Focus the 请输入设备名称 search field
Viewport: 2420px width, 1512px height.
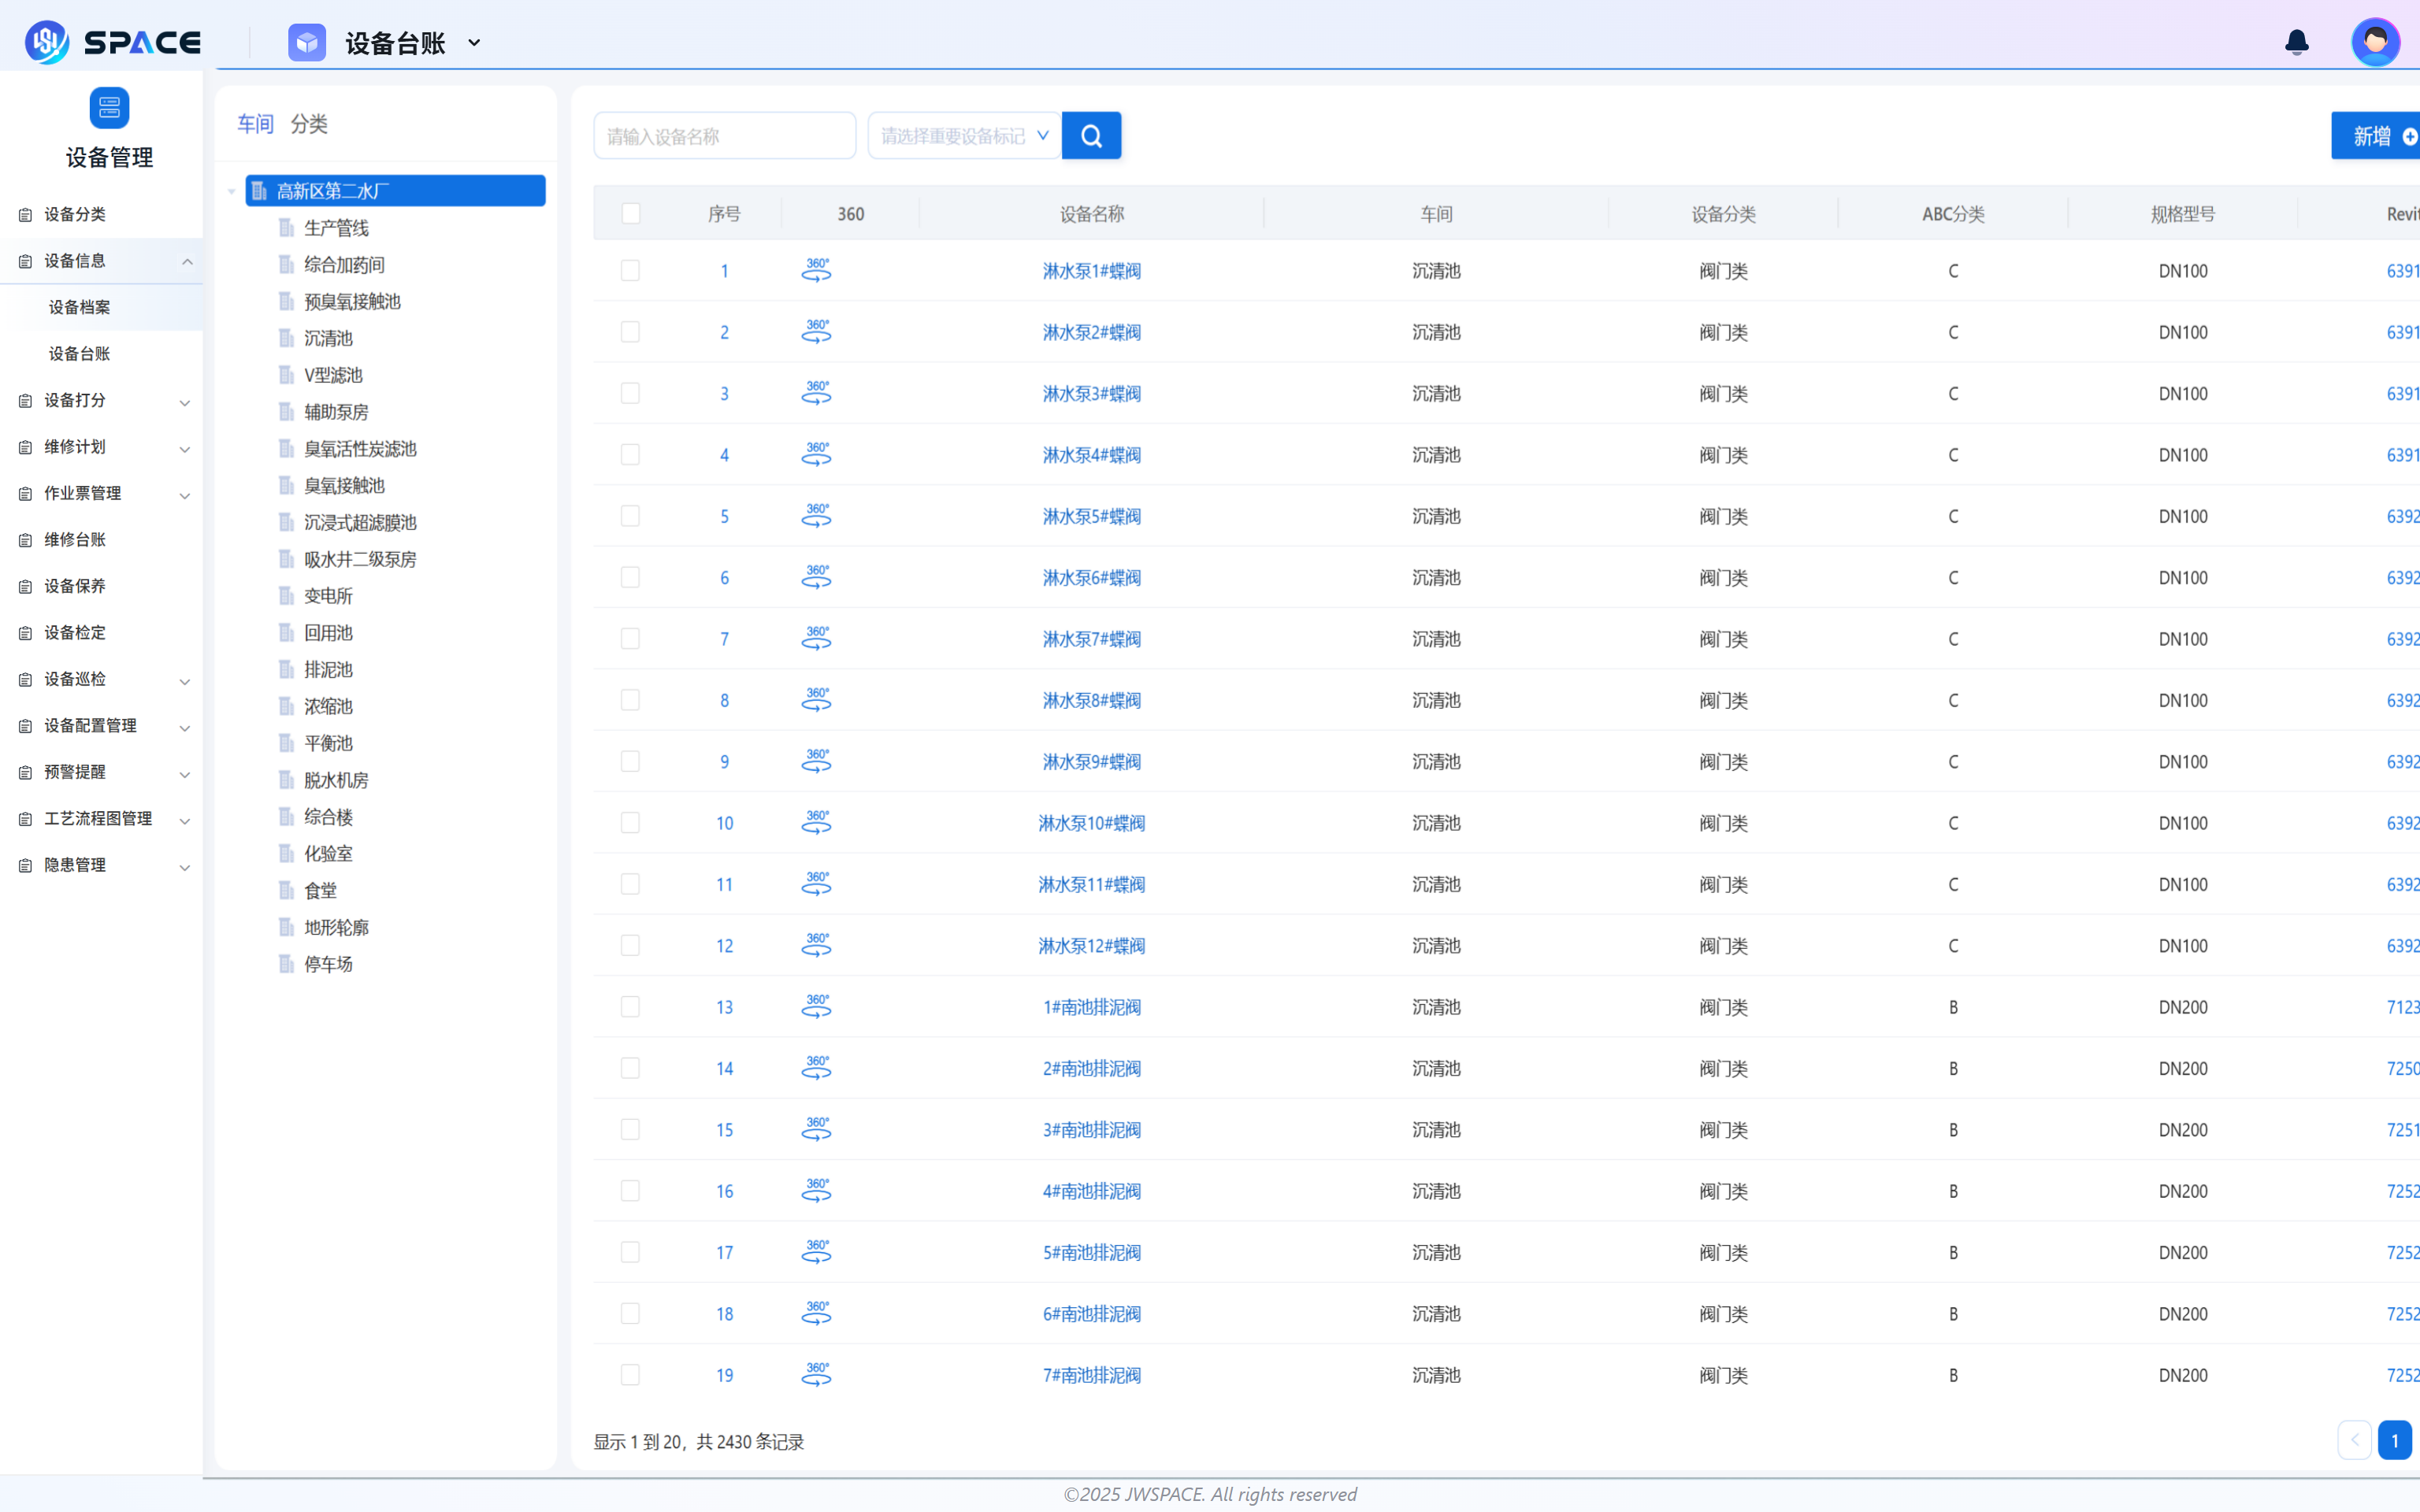(x=724, y=136)
